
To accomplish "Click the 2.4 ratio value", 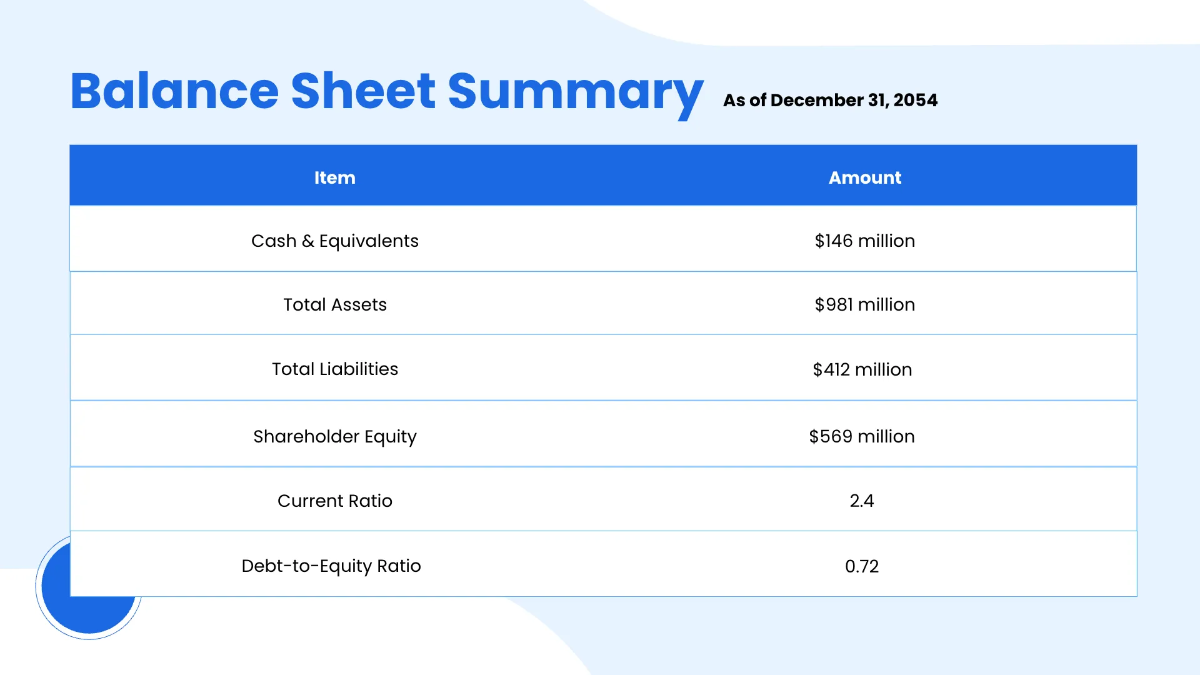I will point(862,500).
